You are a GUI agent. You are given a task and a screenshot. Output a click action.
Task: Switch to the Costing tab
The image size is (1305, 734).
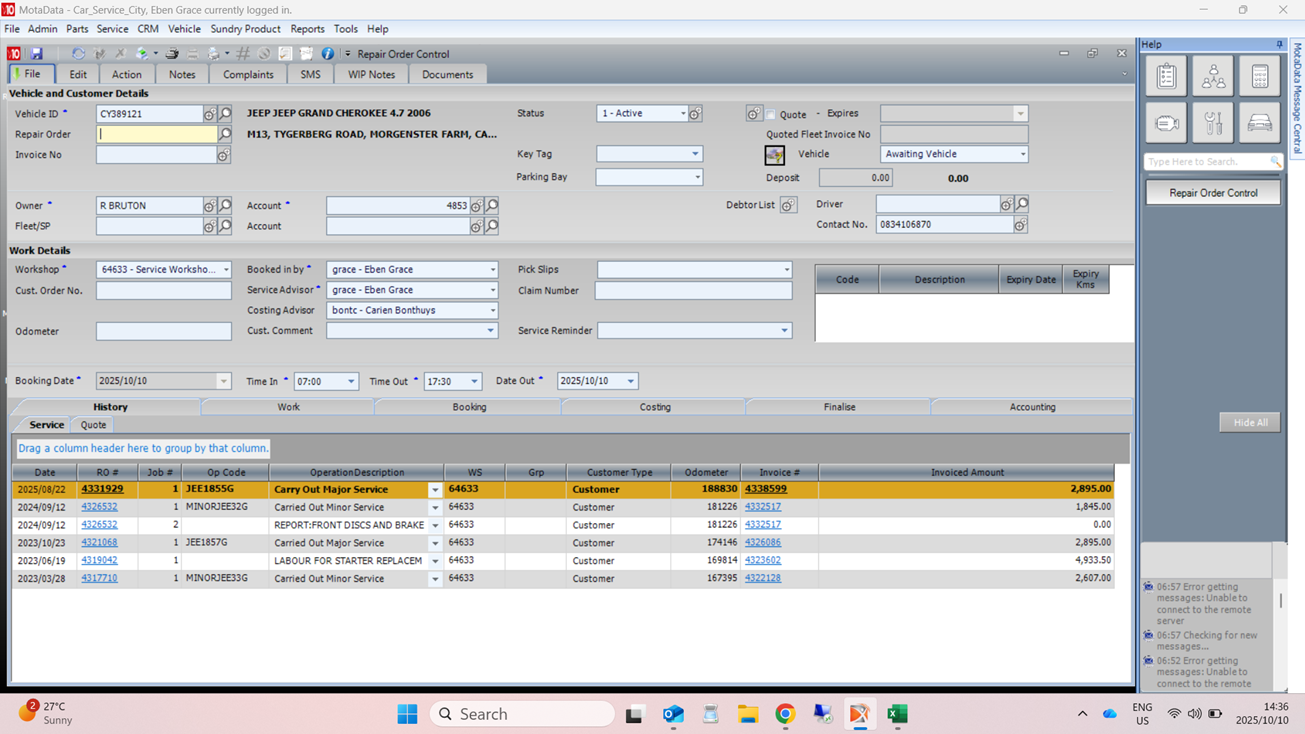[655, 407]
